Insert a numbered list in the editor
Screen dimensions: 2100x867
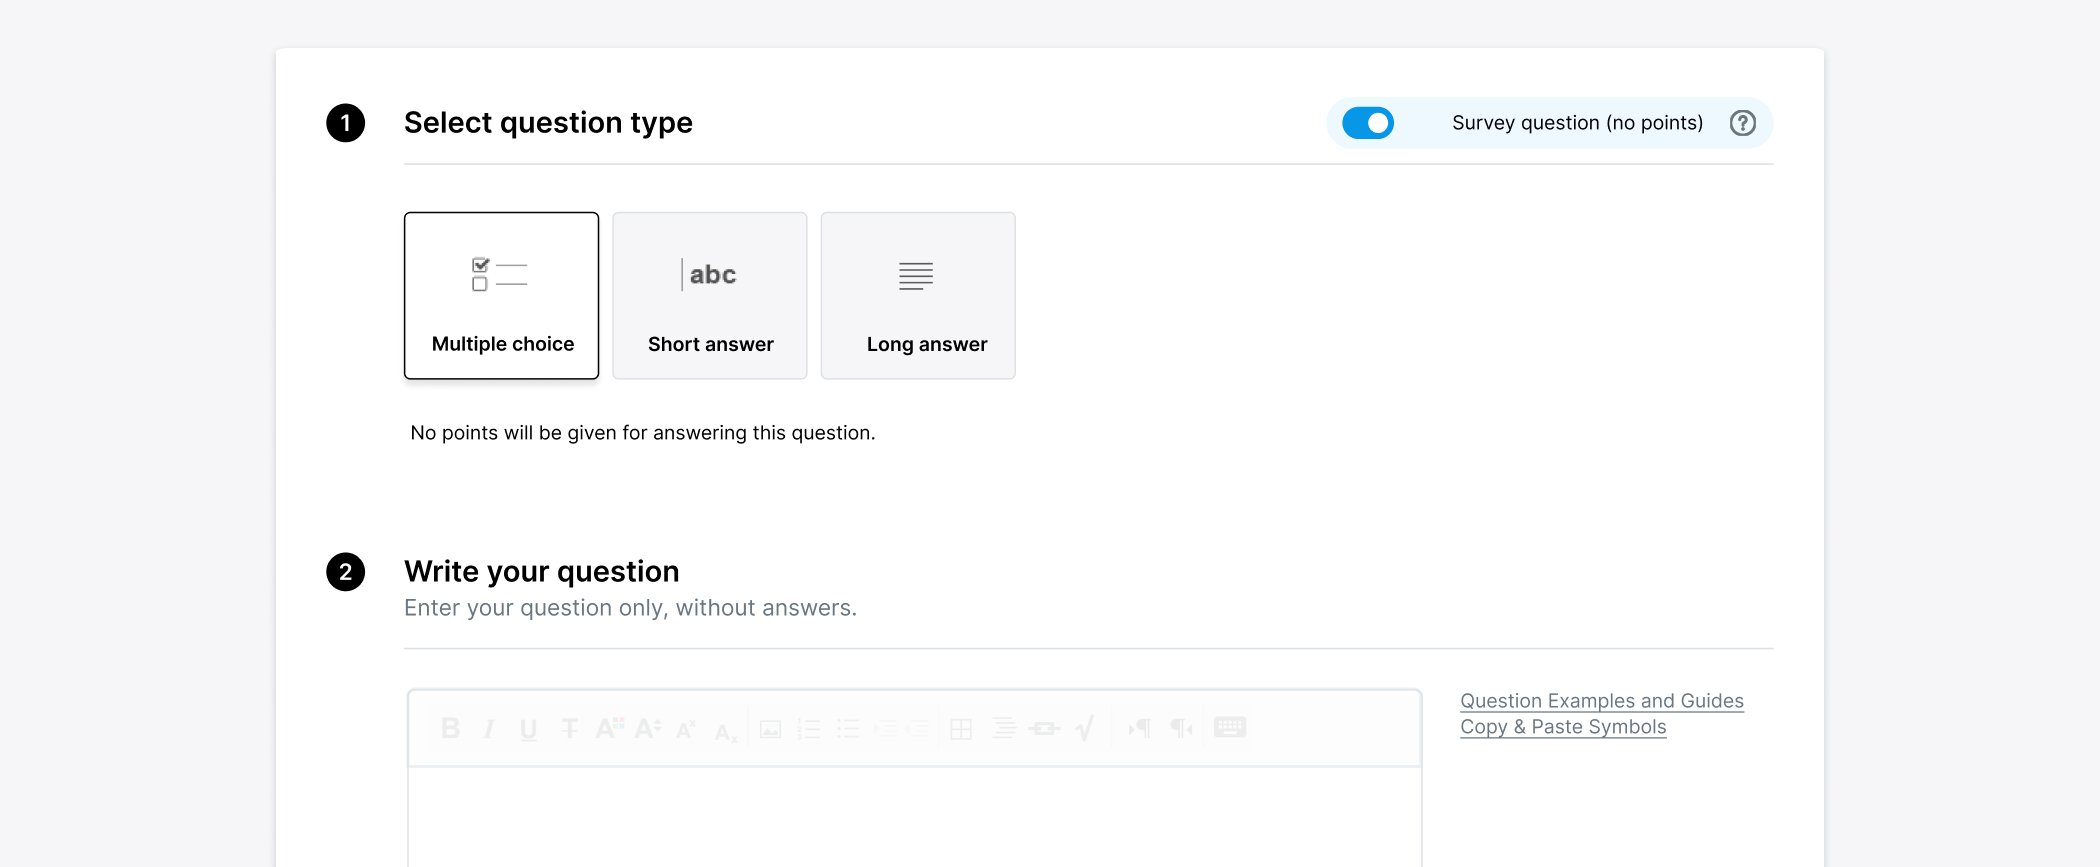(x=809, y=728)
